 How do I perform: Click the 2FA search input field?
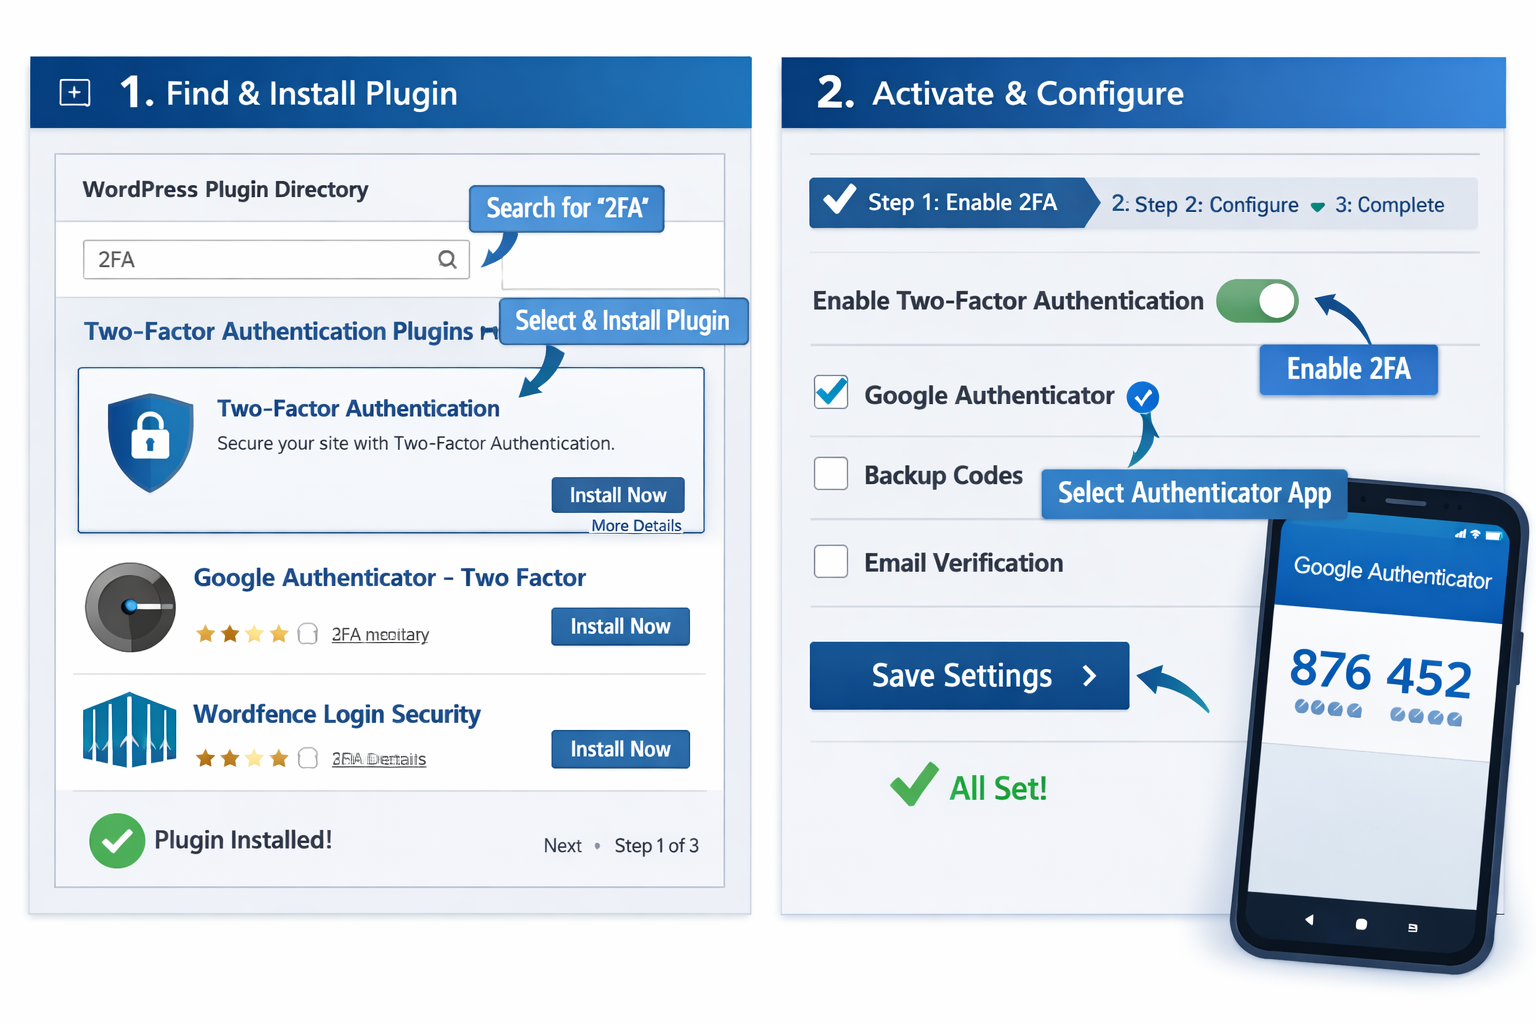250,259
